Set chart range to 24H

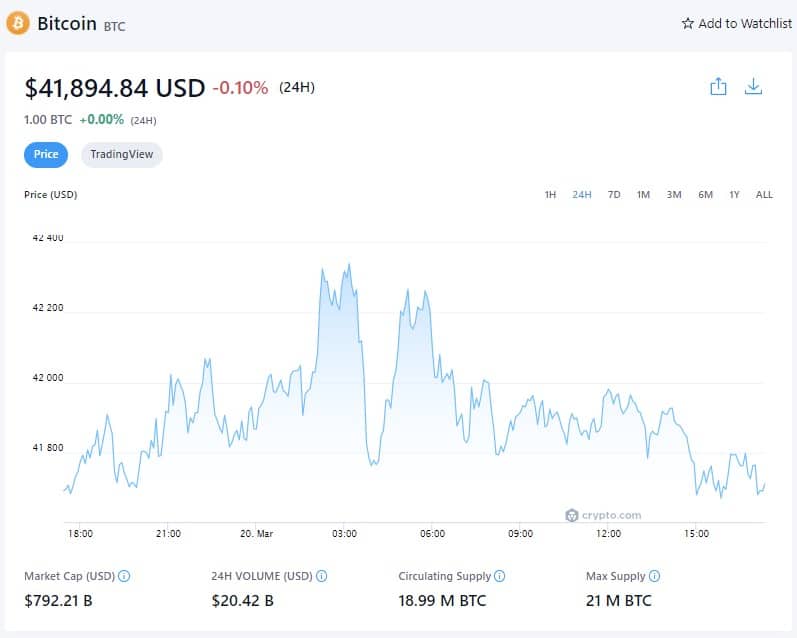click(x=581, y=195)
